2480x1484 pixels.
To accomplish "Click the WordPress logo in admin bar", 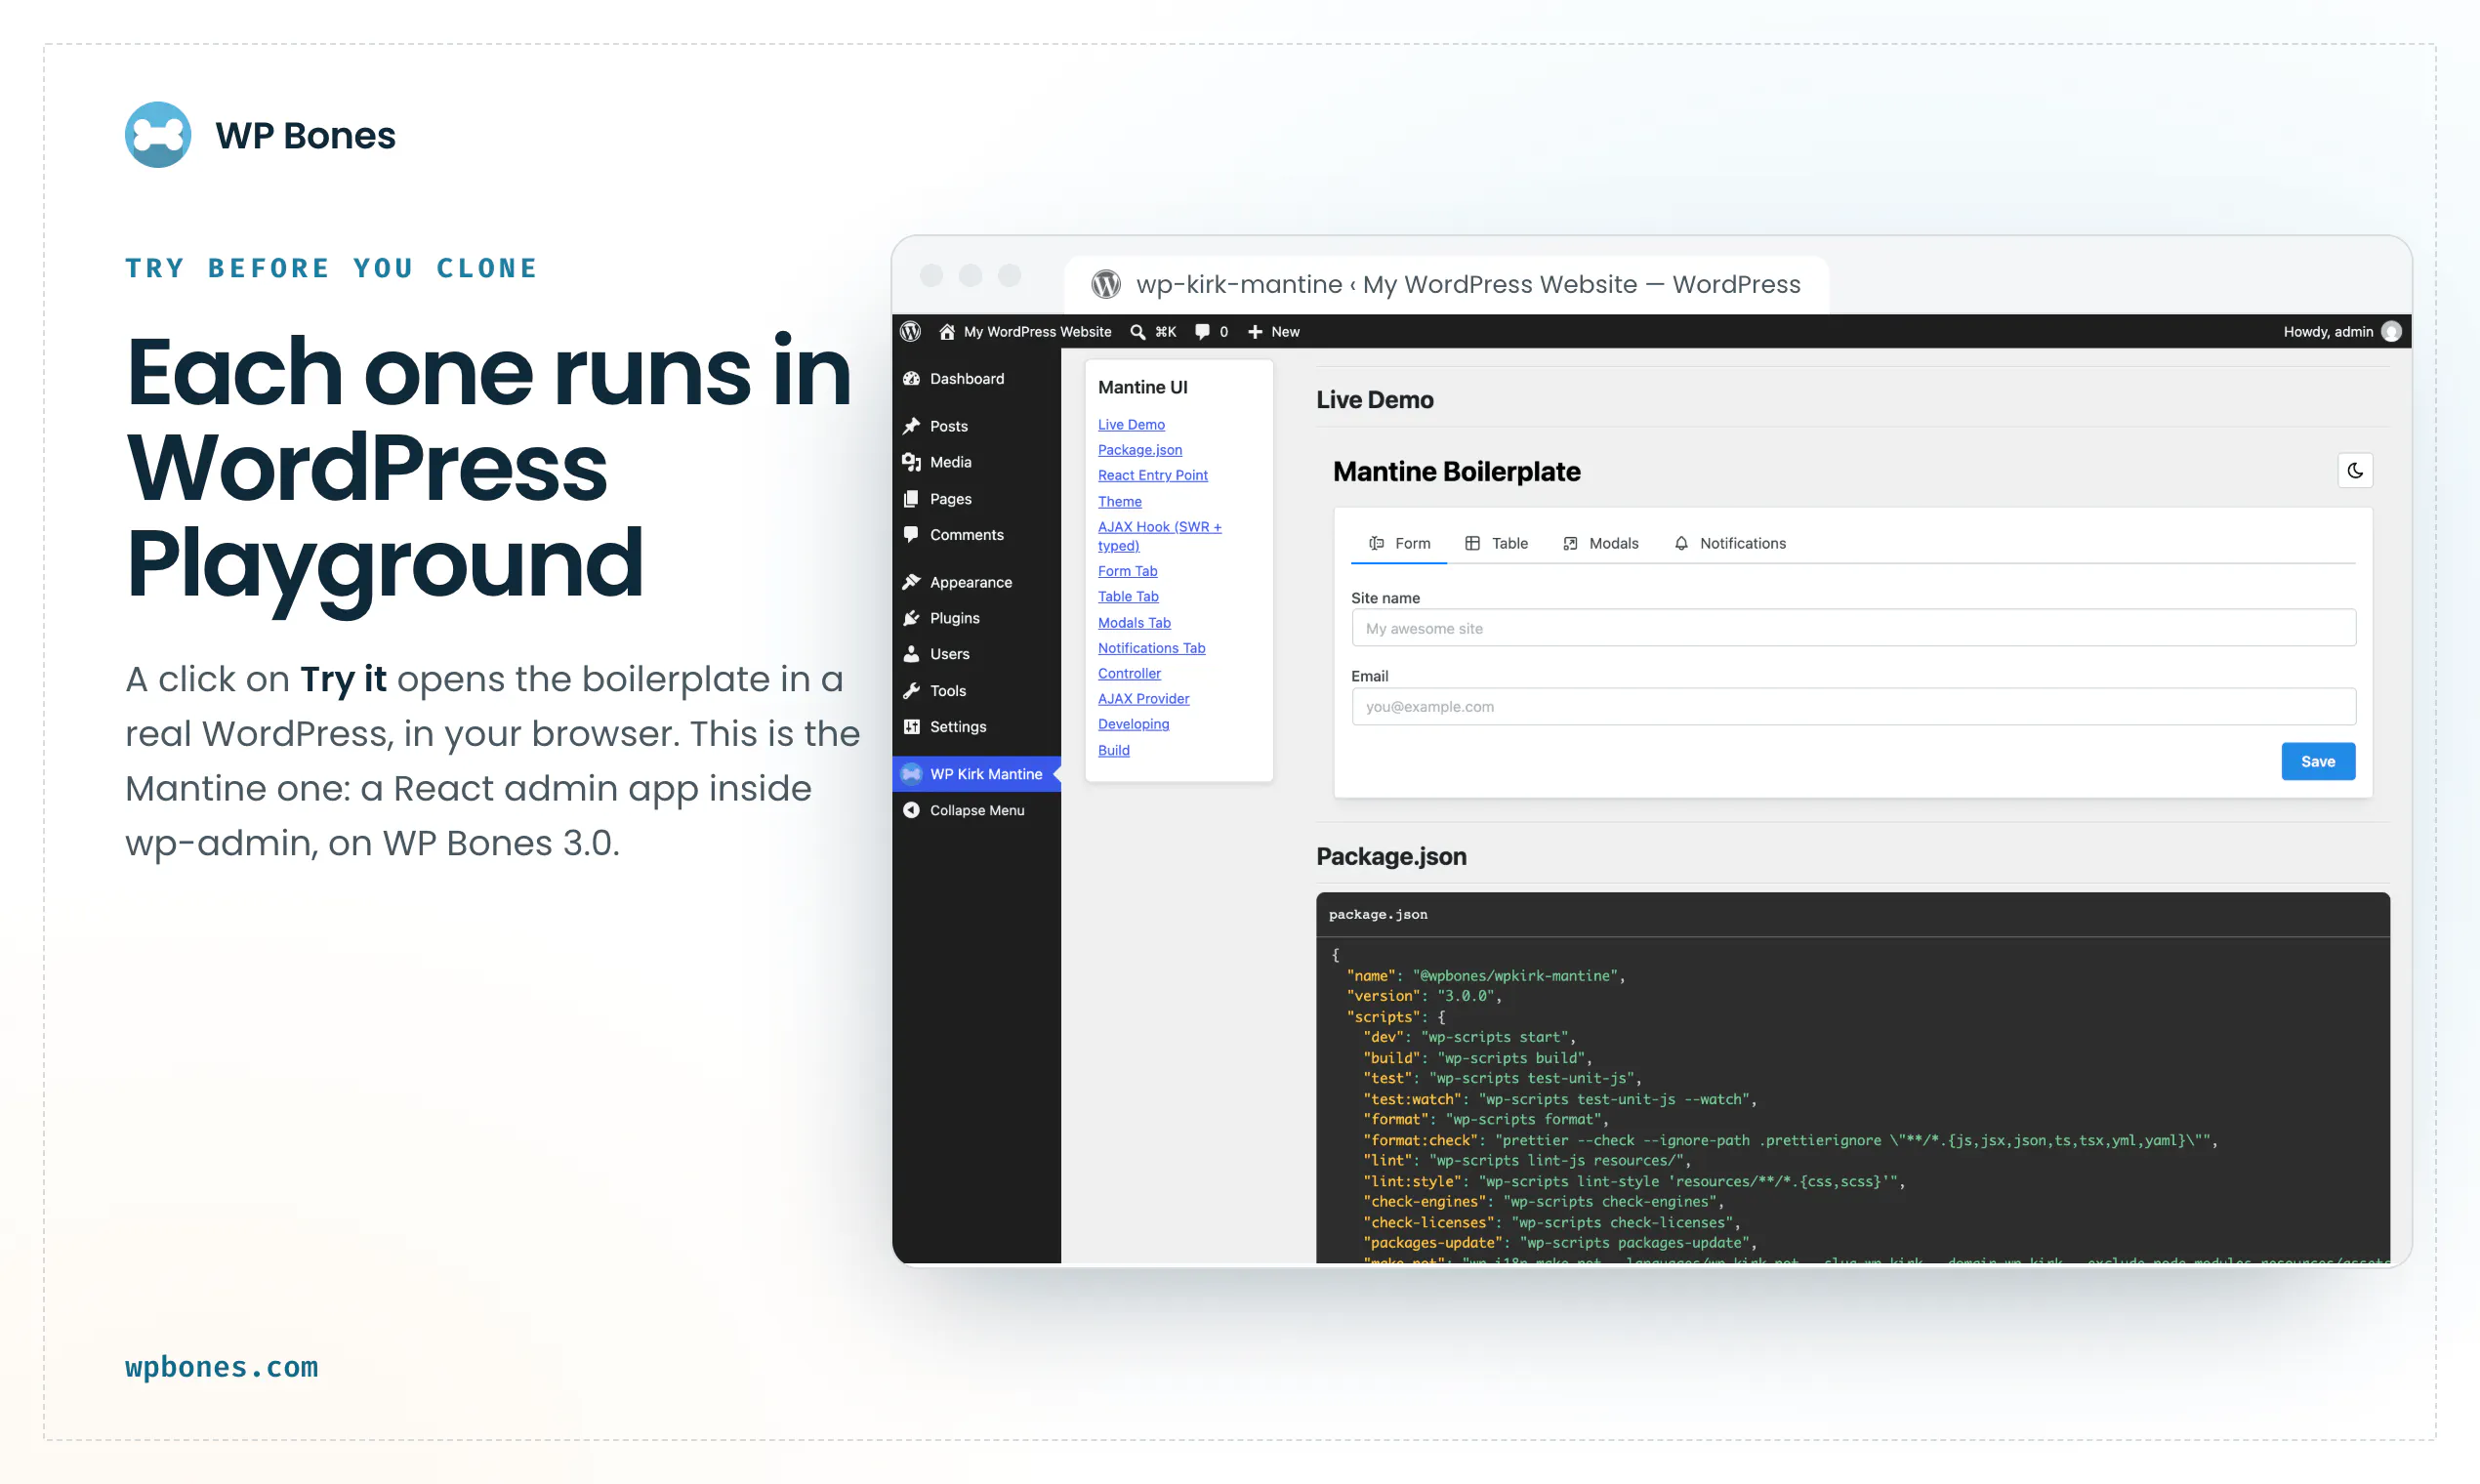I will [910, 331].
